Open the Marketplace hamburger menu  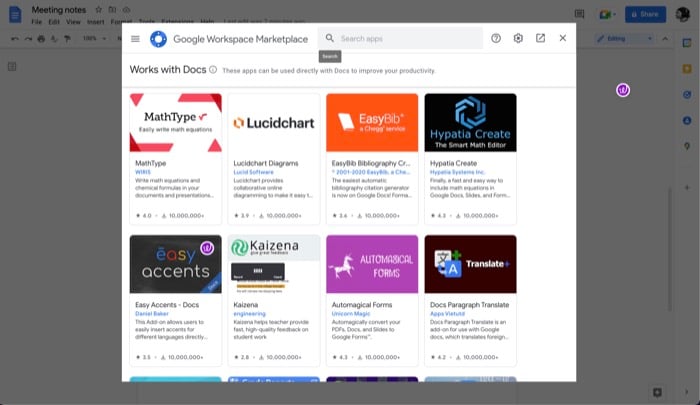tap(135, 39)
